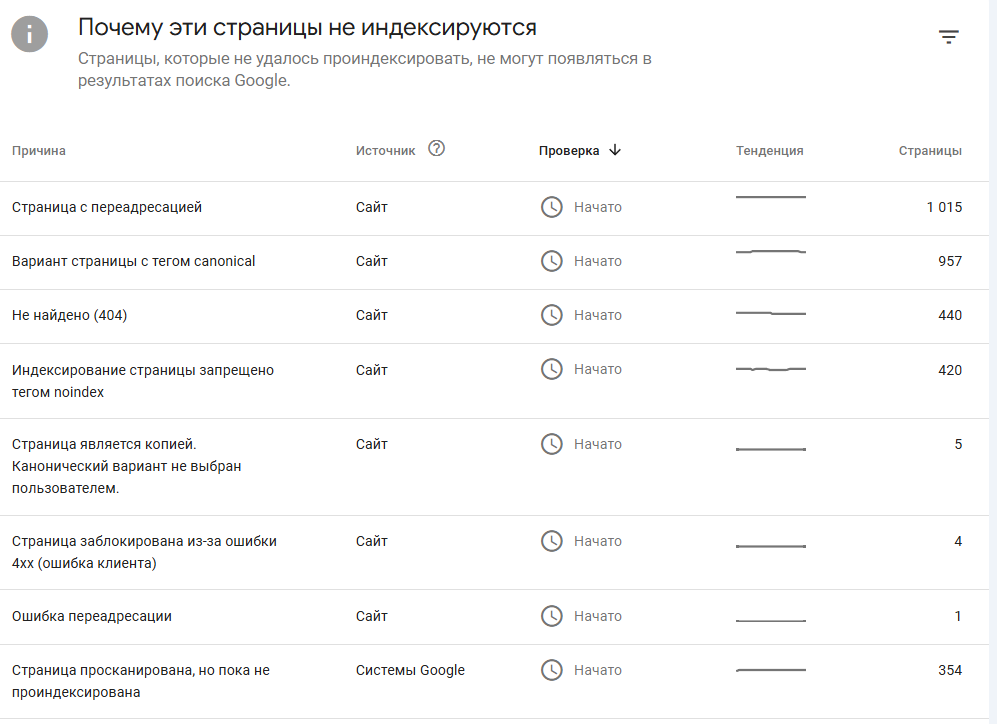Open Страница заблокирована из-за ошибки 4xx row
This screenshot has height=724, width=997.
point(494,552)
